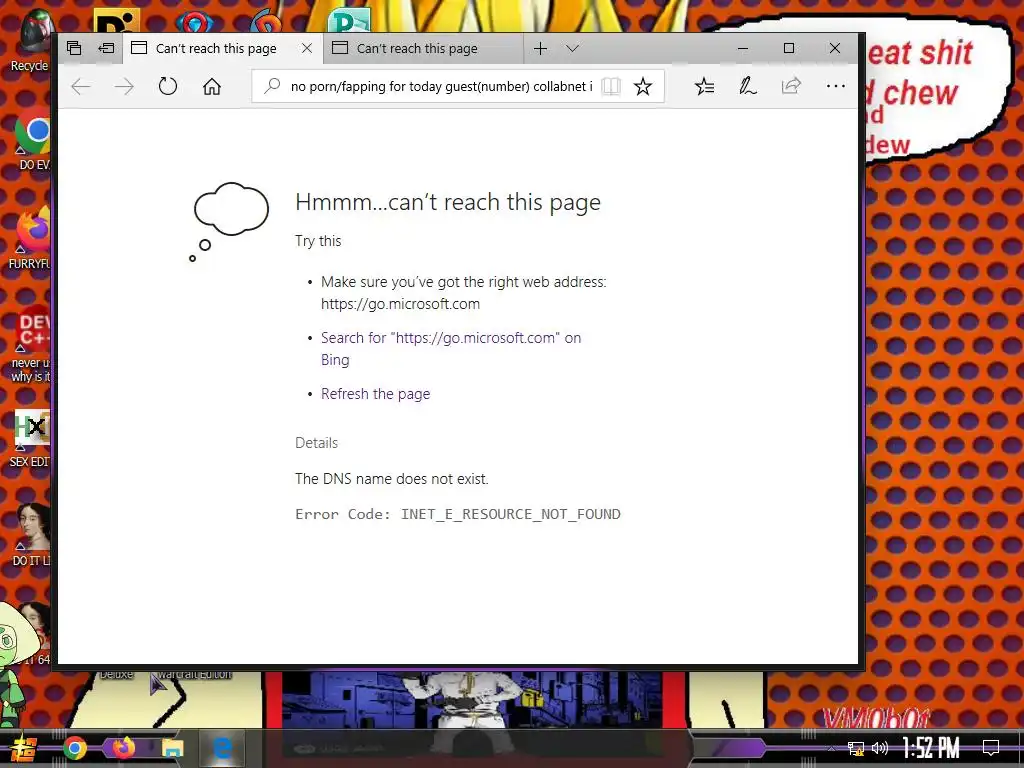Click the Error Code INET_E_RESOURCE_NOT_FOUND text
The height and width of the screenshot is (768, 1024).
(x=458, y=514)
